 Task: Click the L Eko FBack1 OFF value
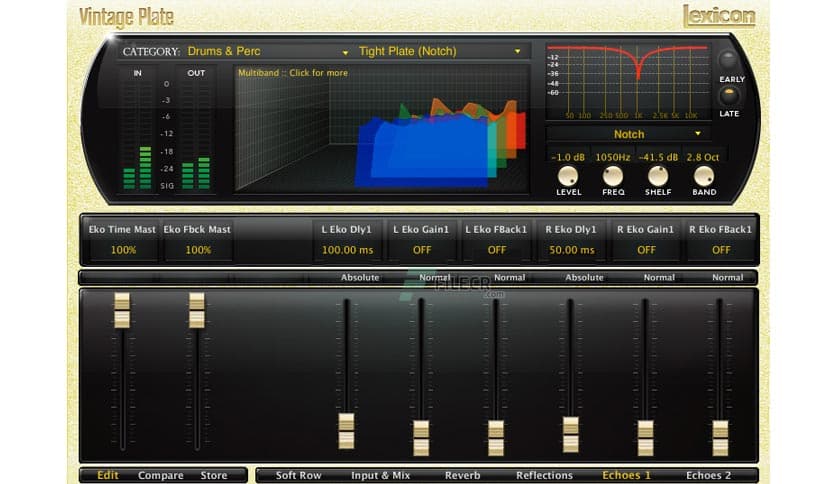(496, 250)
